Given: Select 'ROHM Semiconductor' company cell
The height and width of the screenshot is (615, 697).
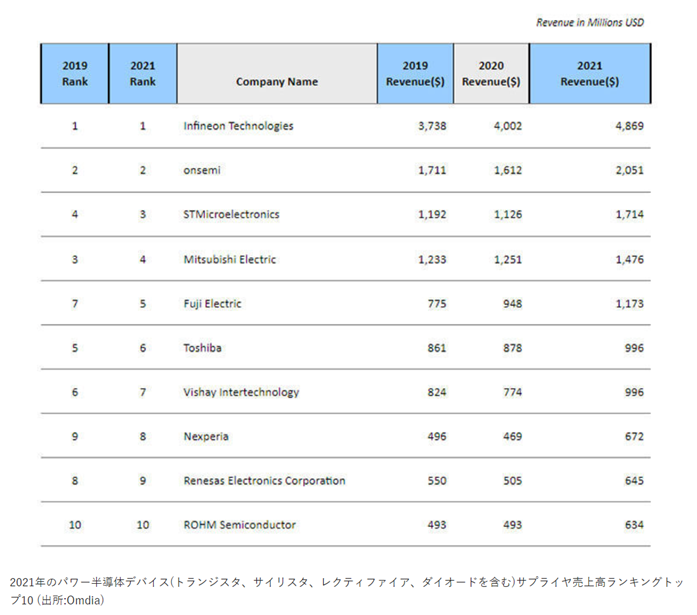Looking at the screenshot, I should (x=239, y=525).
